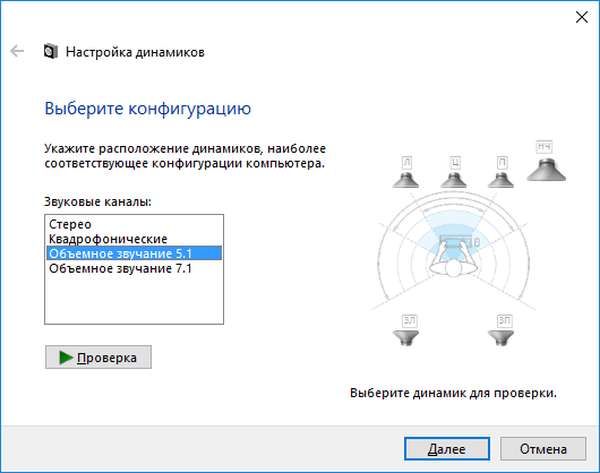This screenshot has width=600, height=473.
Task: Select Стерео in the channel list
Action: pyautogui.click(x=71, y=225)
